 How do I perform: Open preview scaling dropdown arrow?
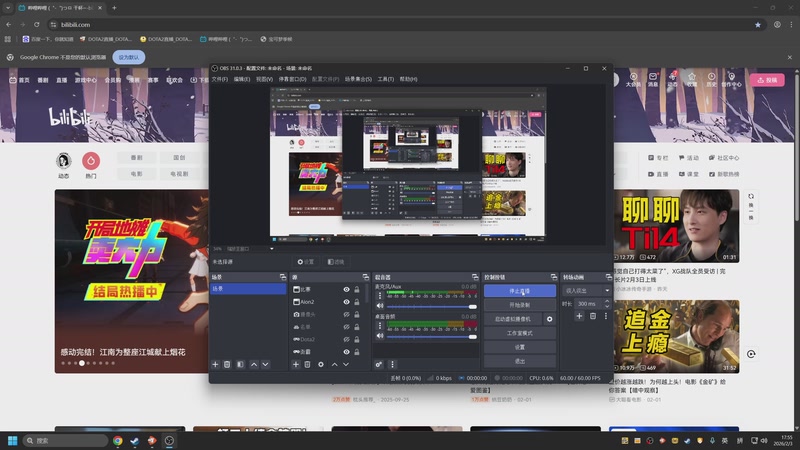coord(271,249)
